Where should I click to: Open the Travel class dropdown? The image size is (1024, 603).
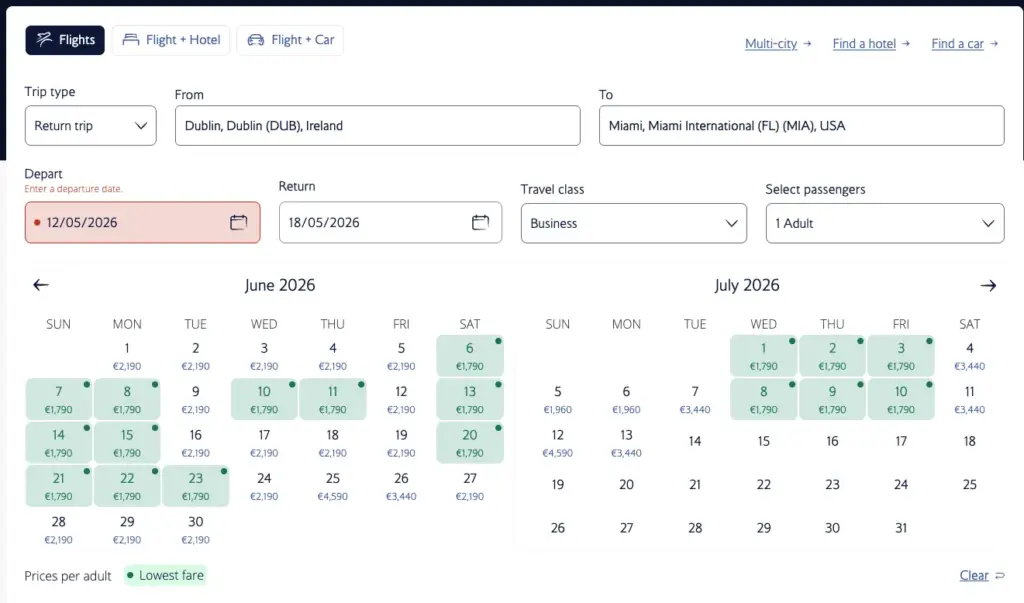[633, 222]
